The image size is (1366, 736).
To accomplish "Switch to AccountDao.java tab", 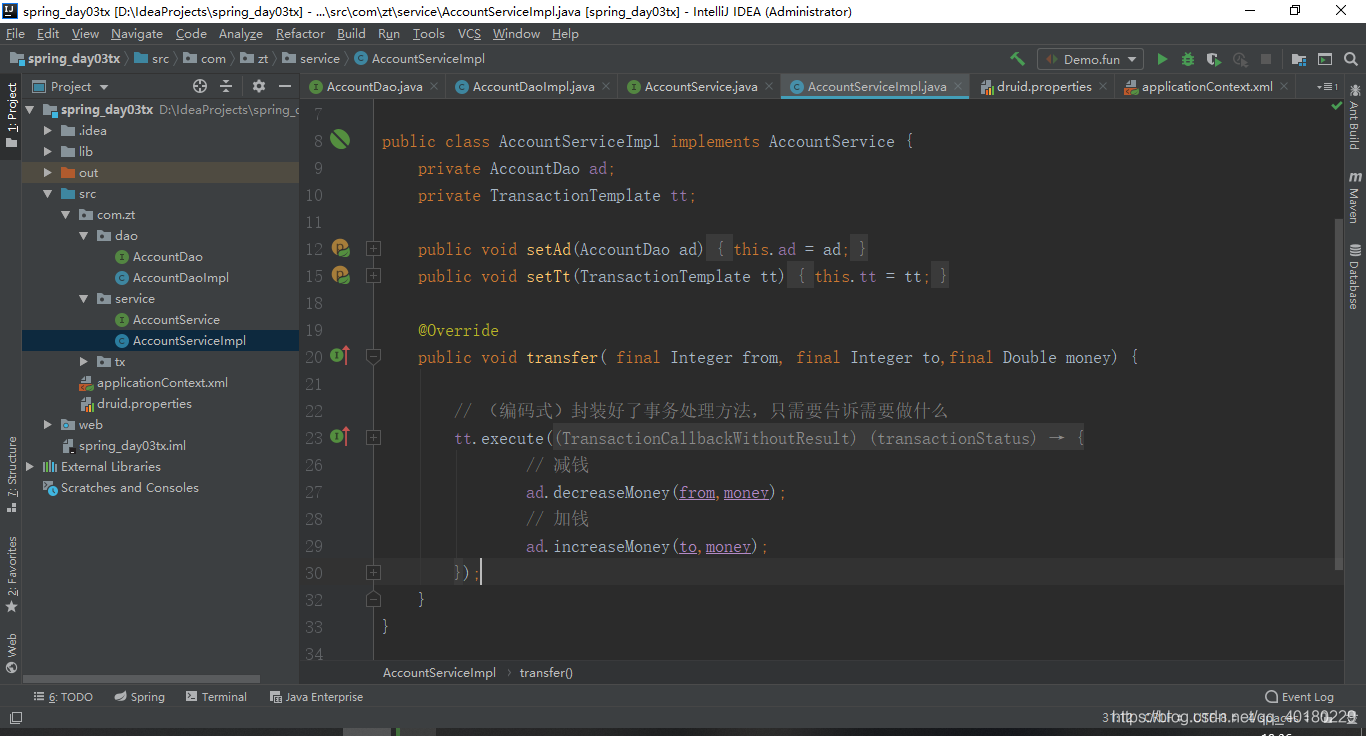I will coord(374,87).
